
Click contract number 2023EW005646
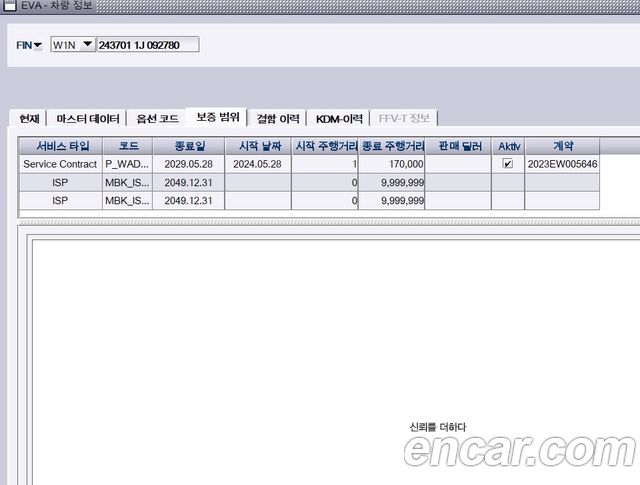tap(562, 164)
